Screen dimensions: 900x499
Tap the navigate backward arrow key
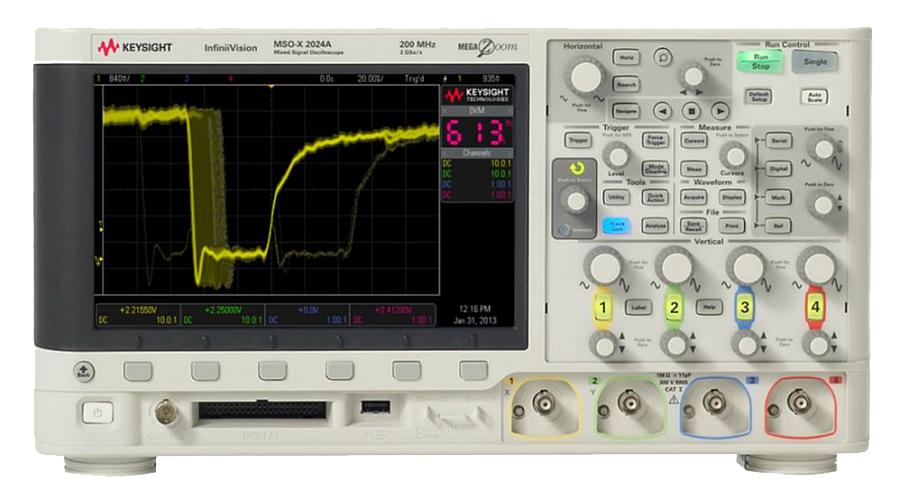tap(663, 111)
